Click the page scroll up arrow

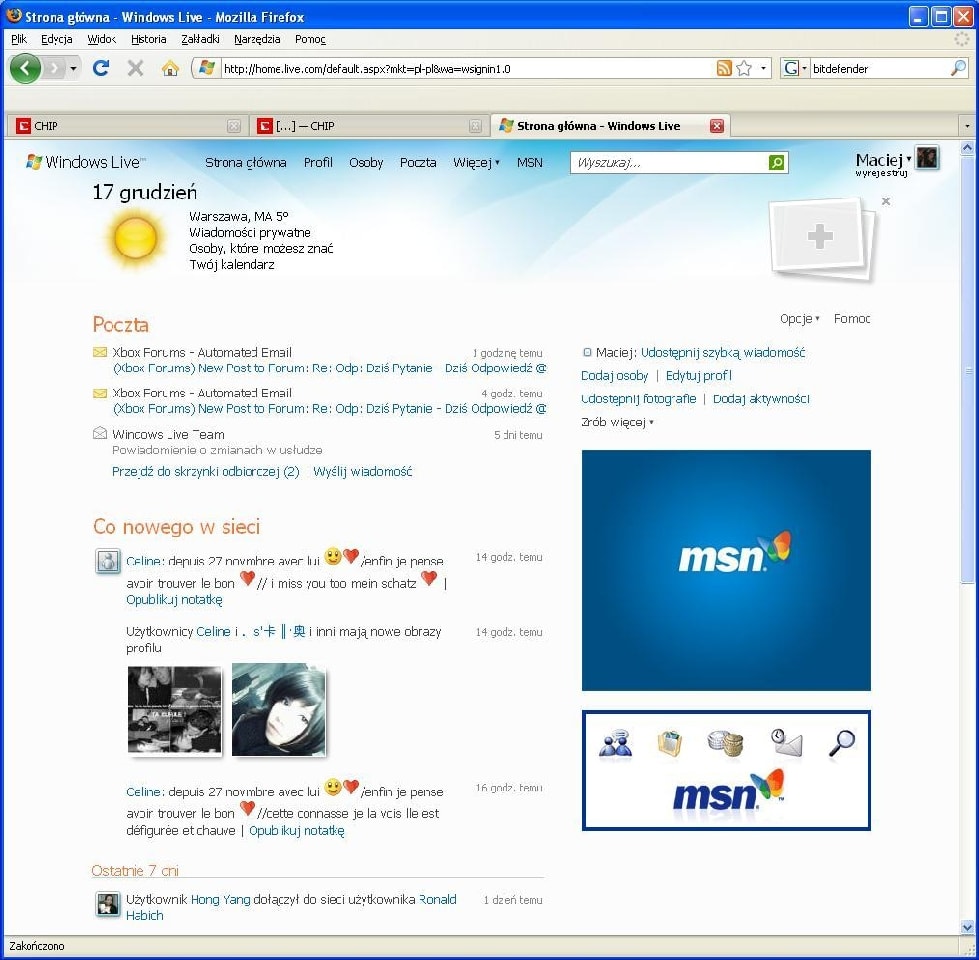click(x=967, y=148)
